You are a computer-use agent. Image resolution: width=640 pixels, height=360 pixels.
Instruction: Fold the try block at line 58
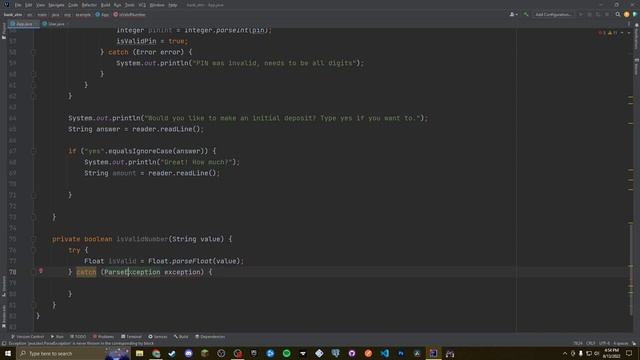(x=34, y=52)
